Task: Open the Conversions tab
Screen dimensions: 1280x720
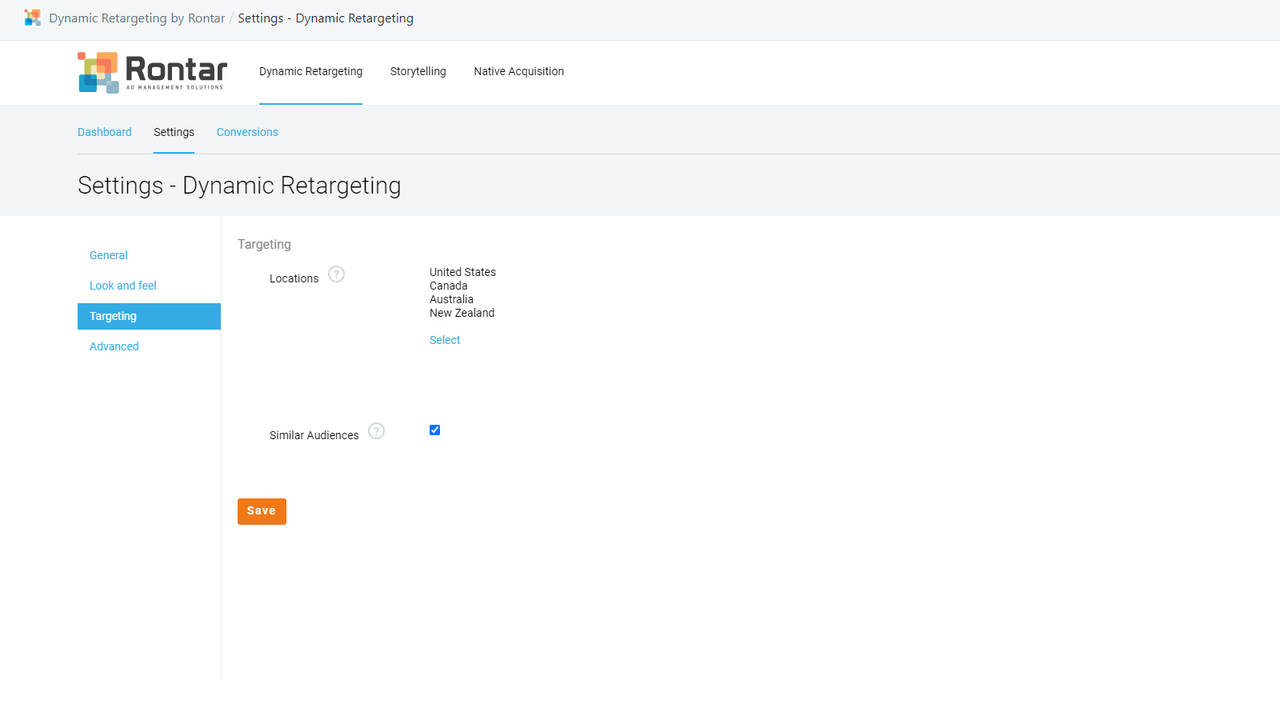Action: click(246, 131)
